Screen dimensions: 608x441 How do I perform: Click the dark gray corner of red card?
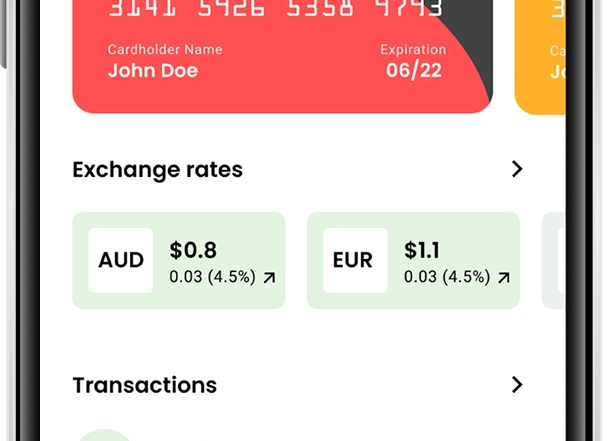(477, 40)
